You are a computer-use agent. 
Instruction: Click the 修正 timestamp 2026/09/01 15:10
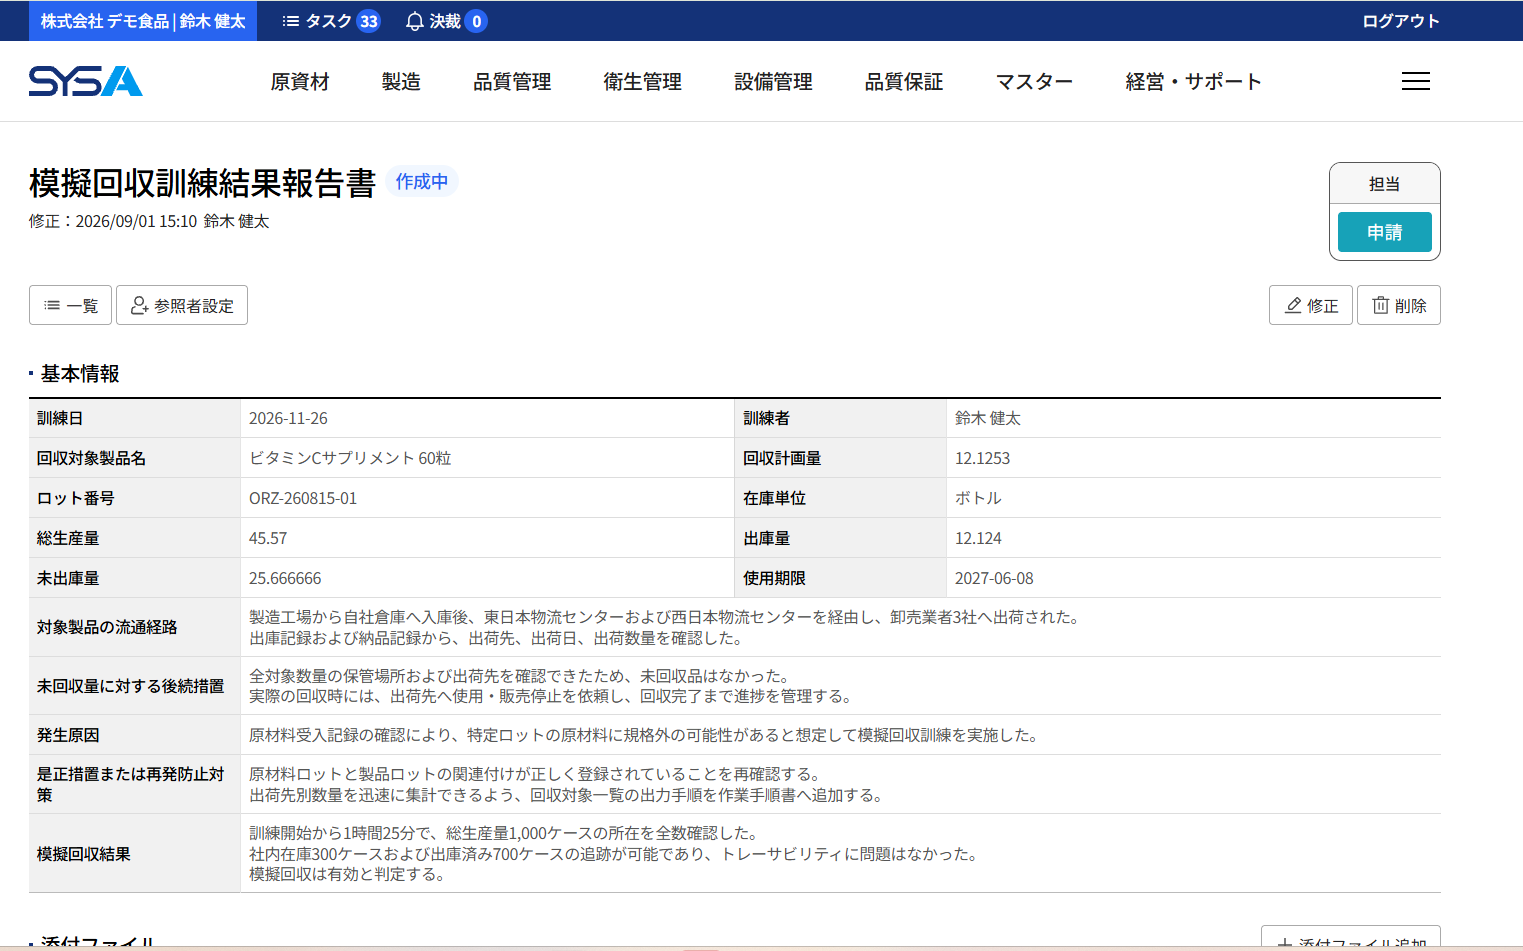click(136, 221)
